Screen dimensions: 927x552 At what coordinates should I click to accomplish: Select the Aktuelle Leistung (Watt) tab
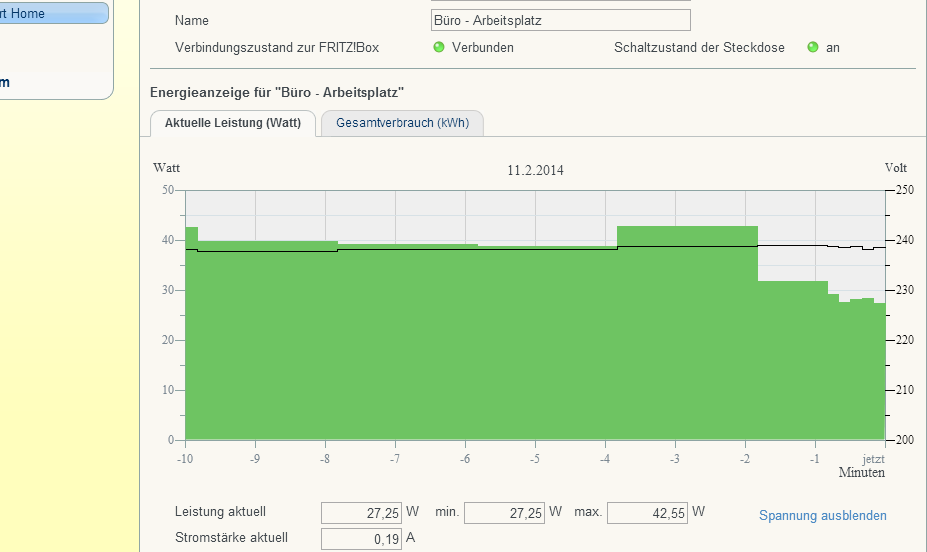pyautogui.click(x=233, y=123)
